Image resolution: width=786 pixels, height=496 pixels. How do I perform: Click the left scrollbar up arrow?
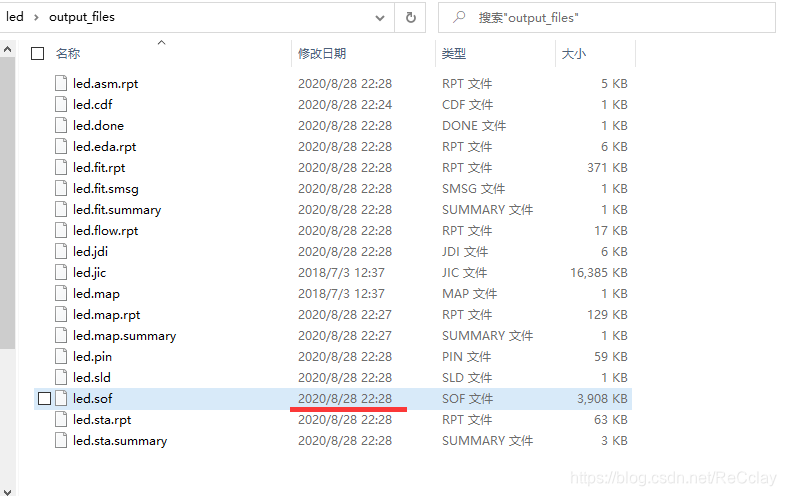(x=7, y=49)
